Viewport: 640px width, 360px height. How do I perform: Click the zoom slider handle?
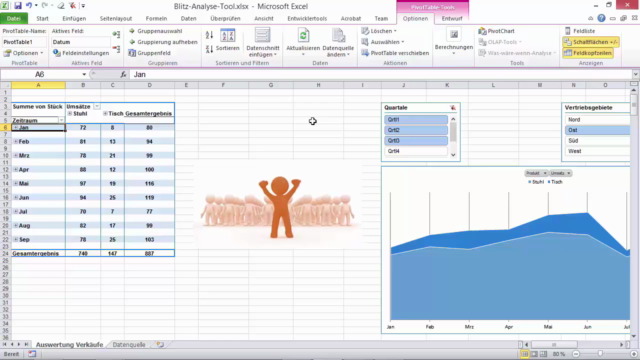(600, 354)
